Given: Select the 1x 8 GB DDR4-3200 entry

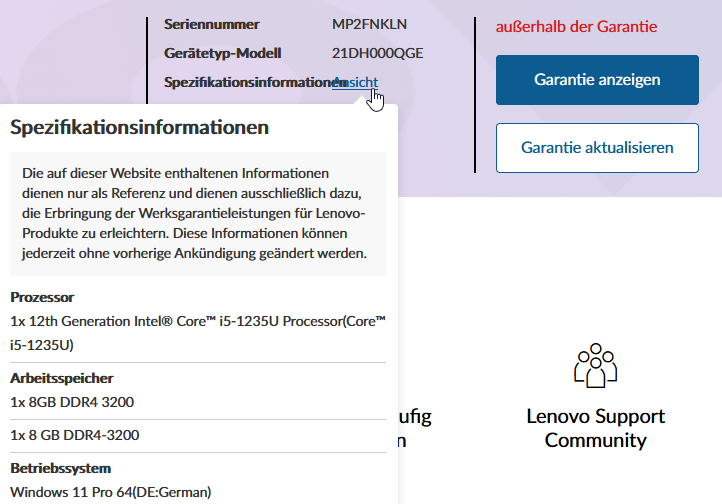Looking at the screenshot, I should coord(75,435).
